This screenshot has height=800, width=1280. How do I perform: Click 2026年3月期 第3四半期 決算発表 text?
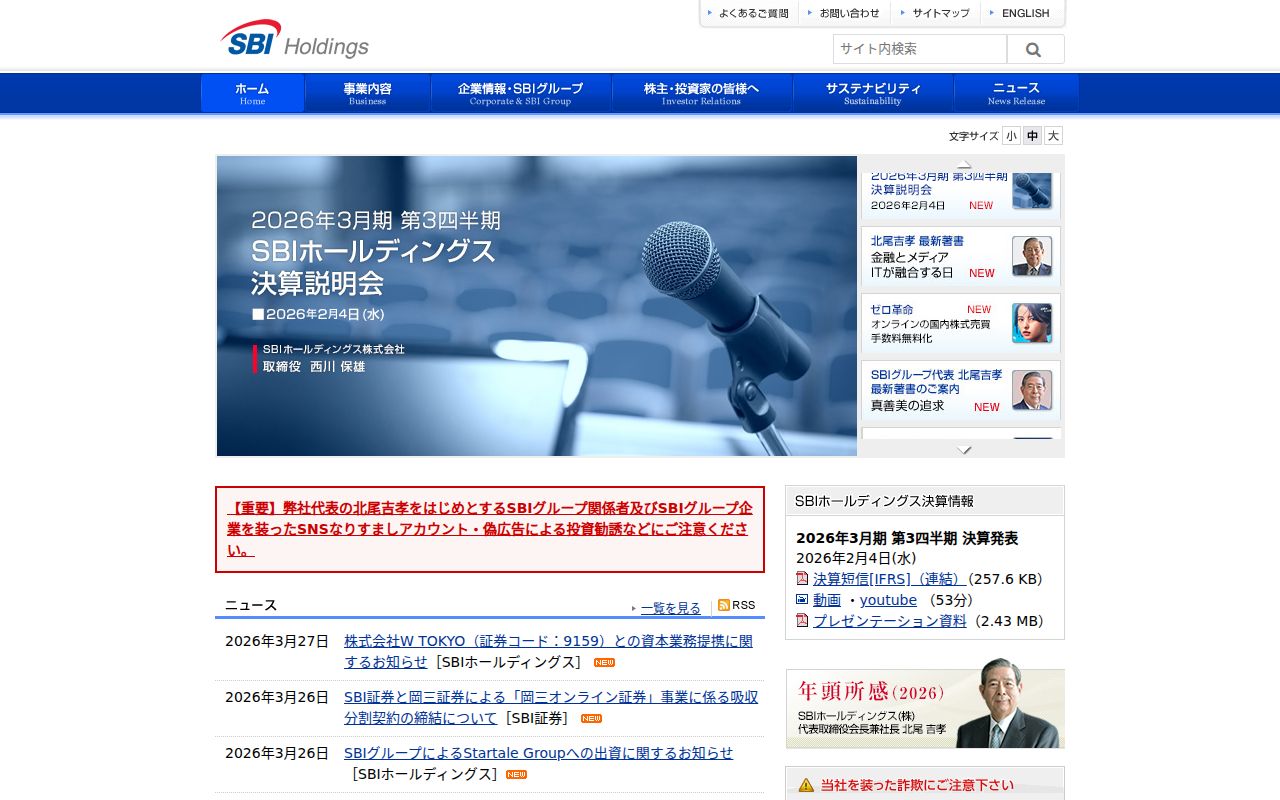click(x=907, y=538)
